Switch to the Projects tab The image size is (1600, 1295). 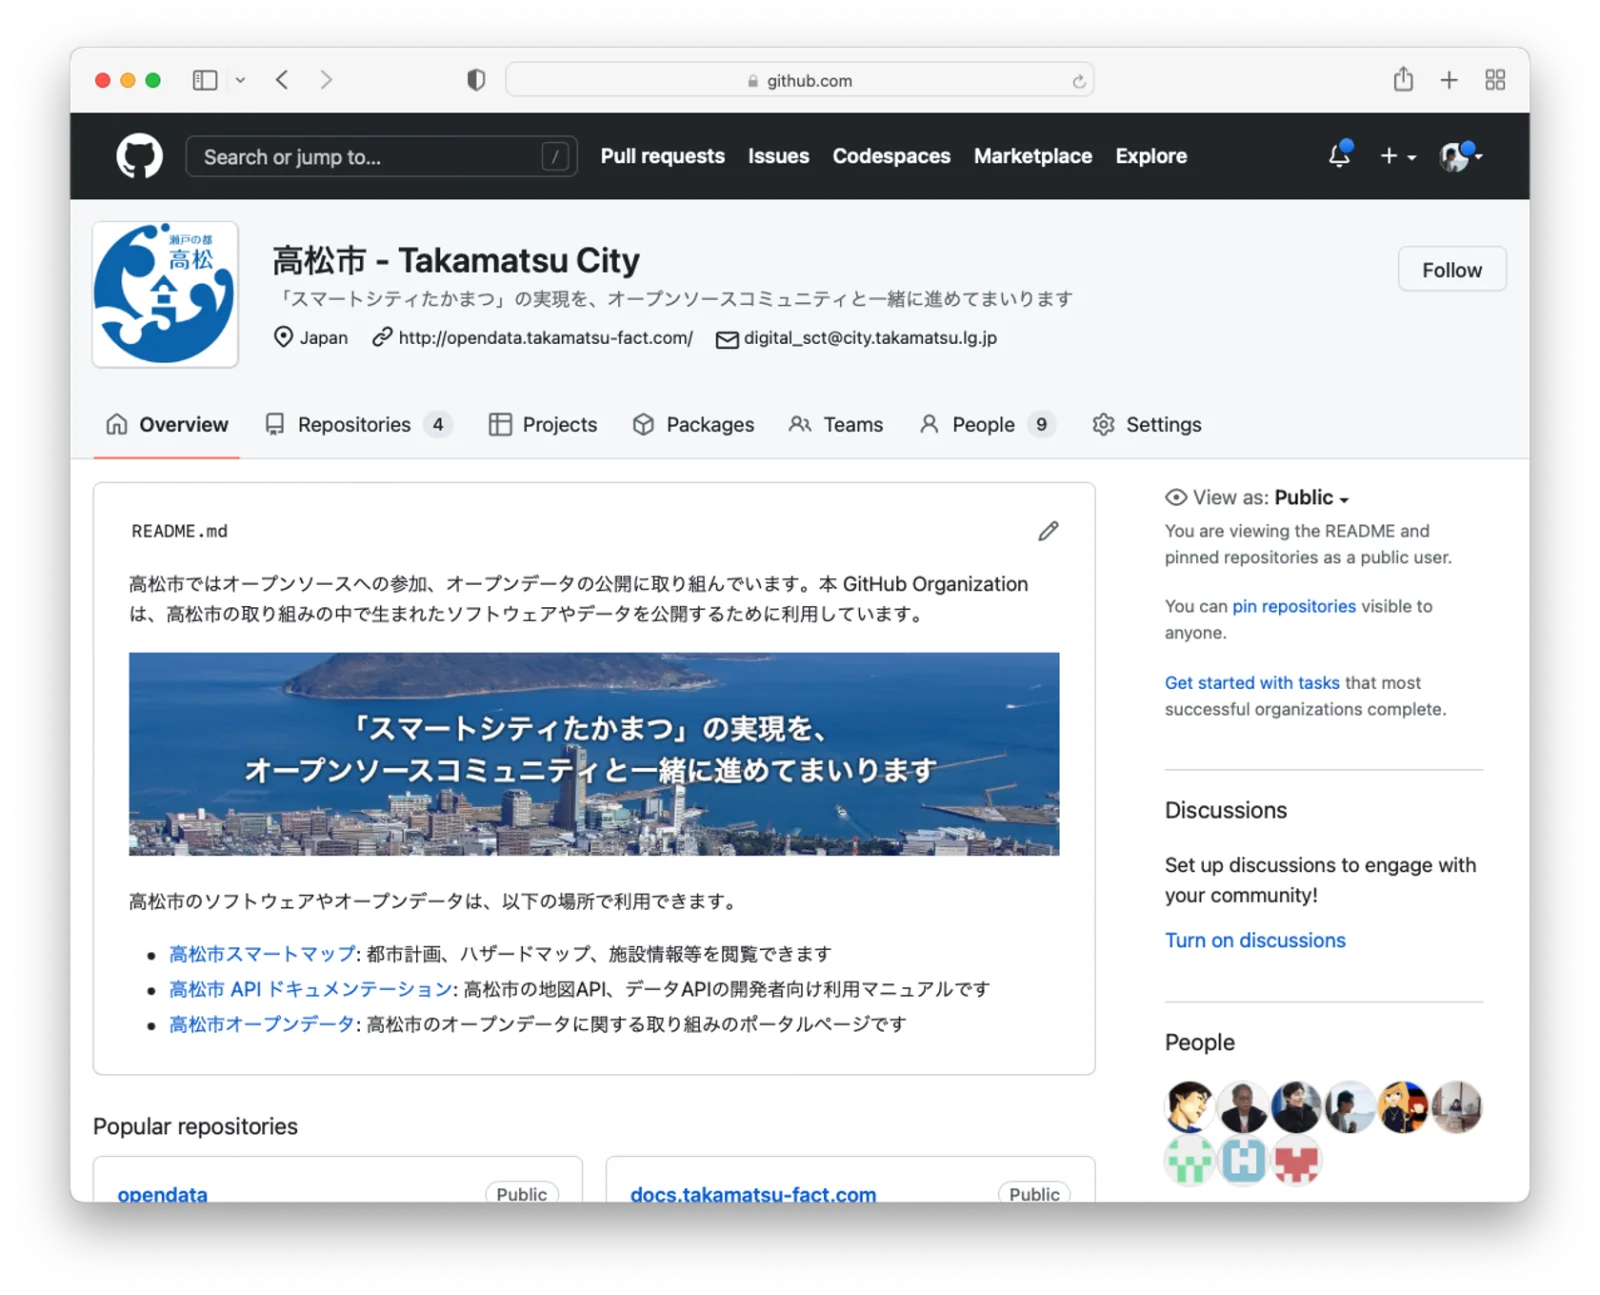pyautogui.click(x=543, y=425)
